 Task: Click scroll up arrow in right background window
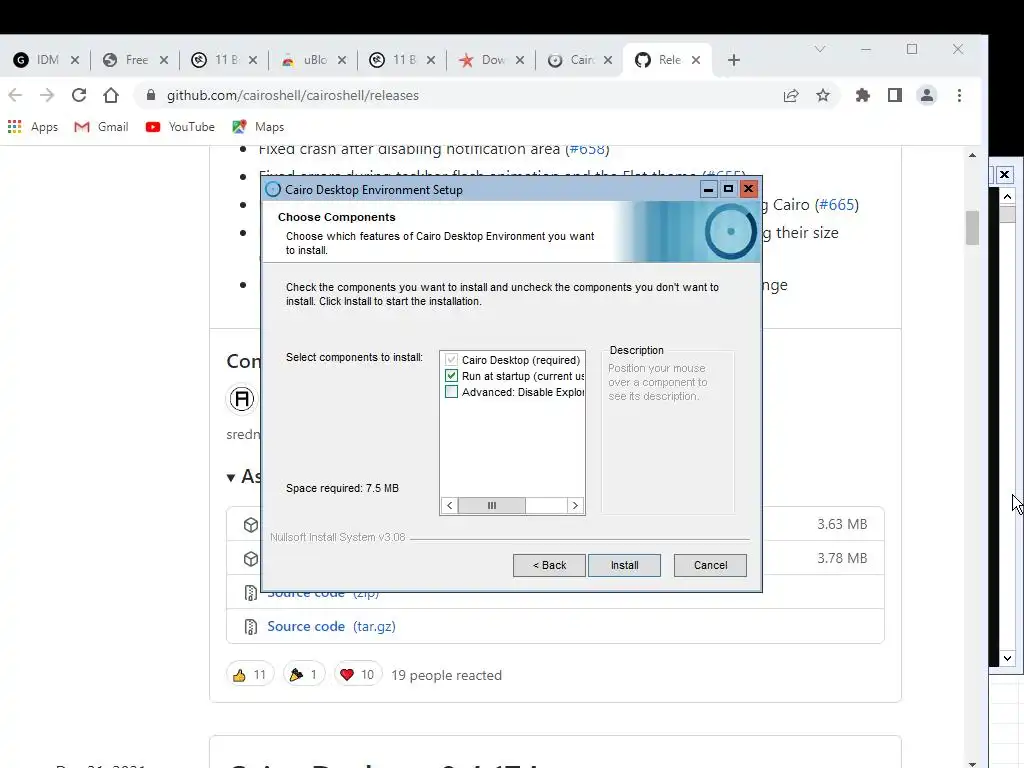[x=1007, y=197]
